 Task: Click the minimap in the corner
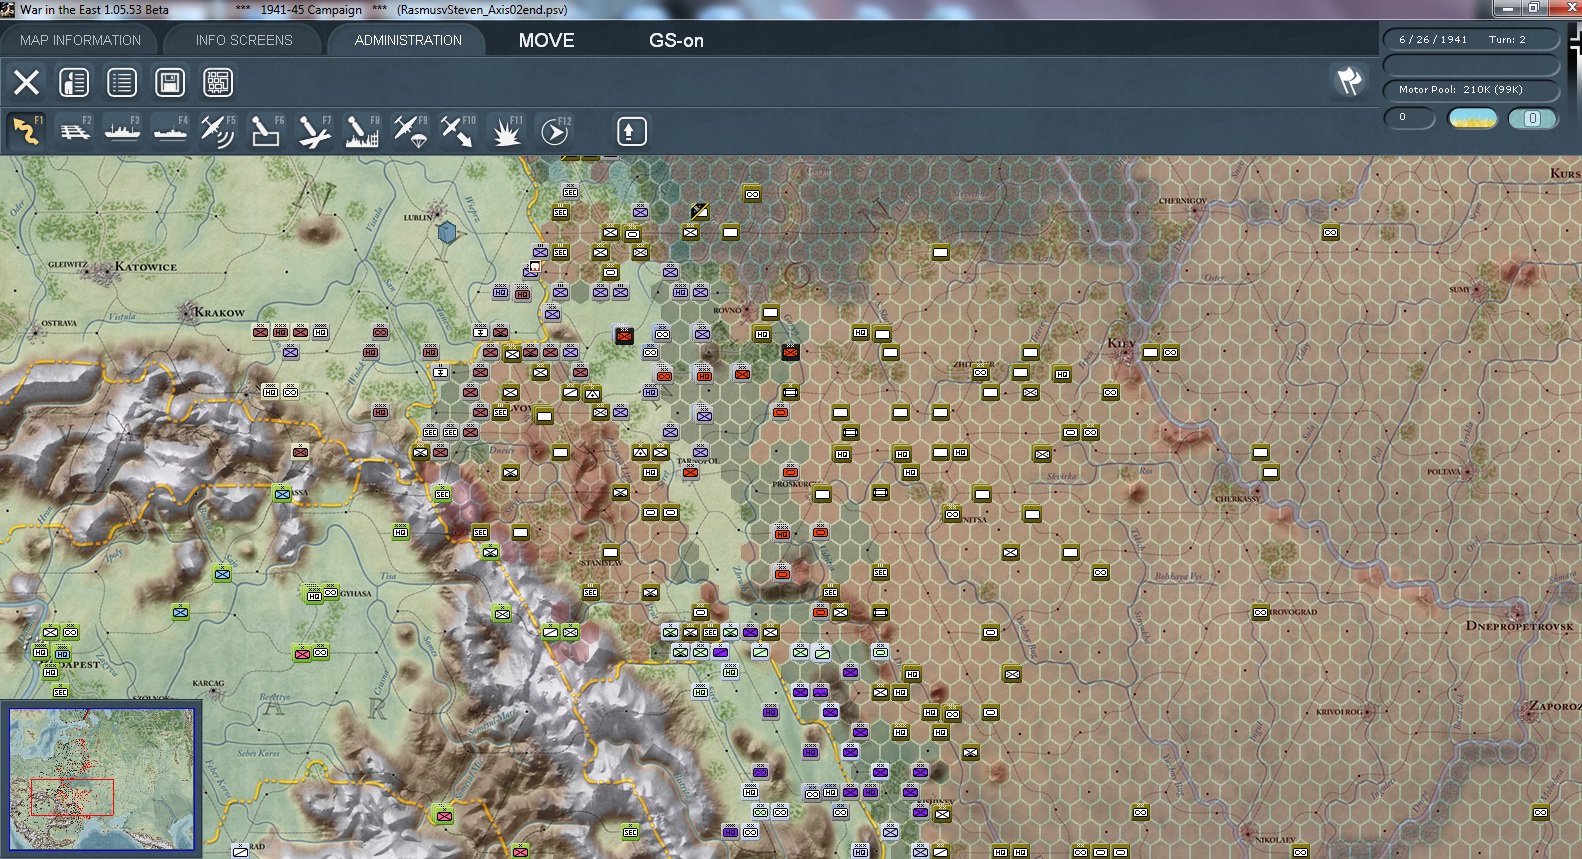click(x=101, y=779)
